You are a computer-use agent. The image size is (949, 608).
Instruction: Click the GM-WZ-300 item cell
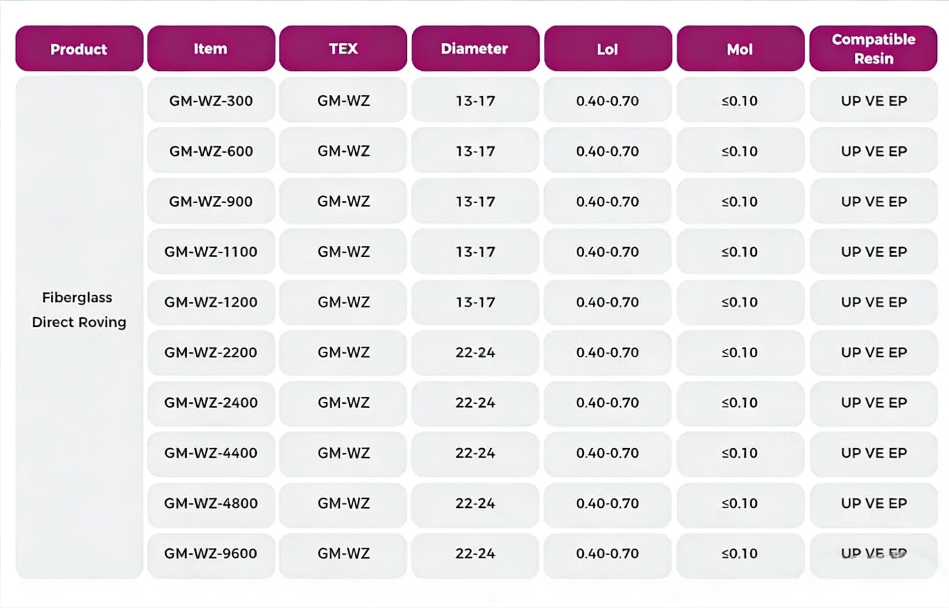[211, 101]
